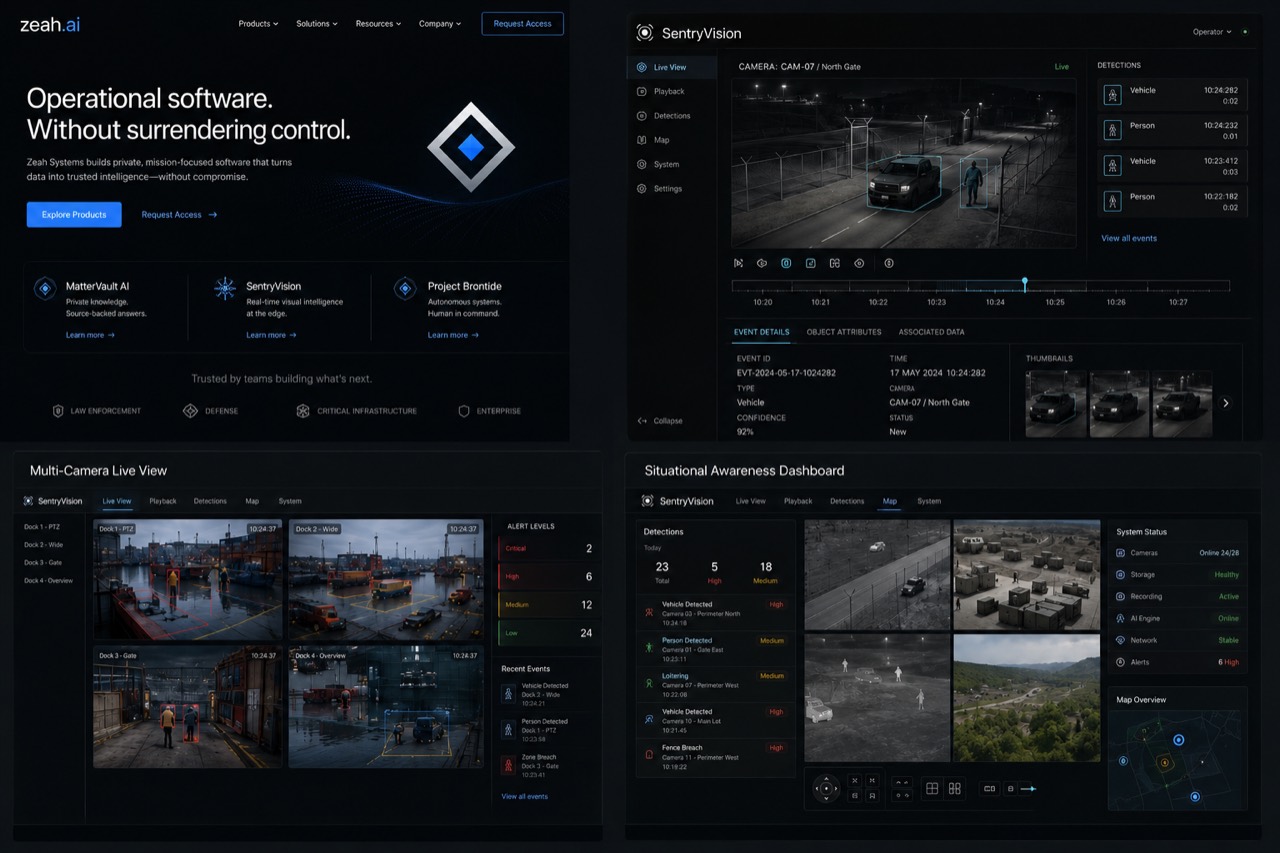Open the Settings gear in the sidebar
Image resolution: width=1280 pixels, height=853 pixels.
click(642, 188)
